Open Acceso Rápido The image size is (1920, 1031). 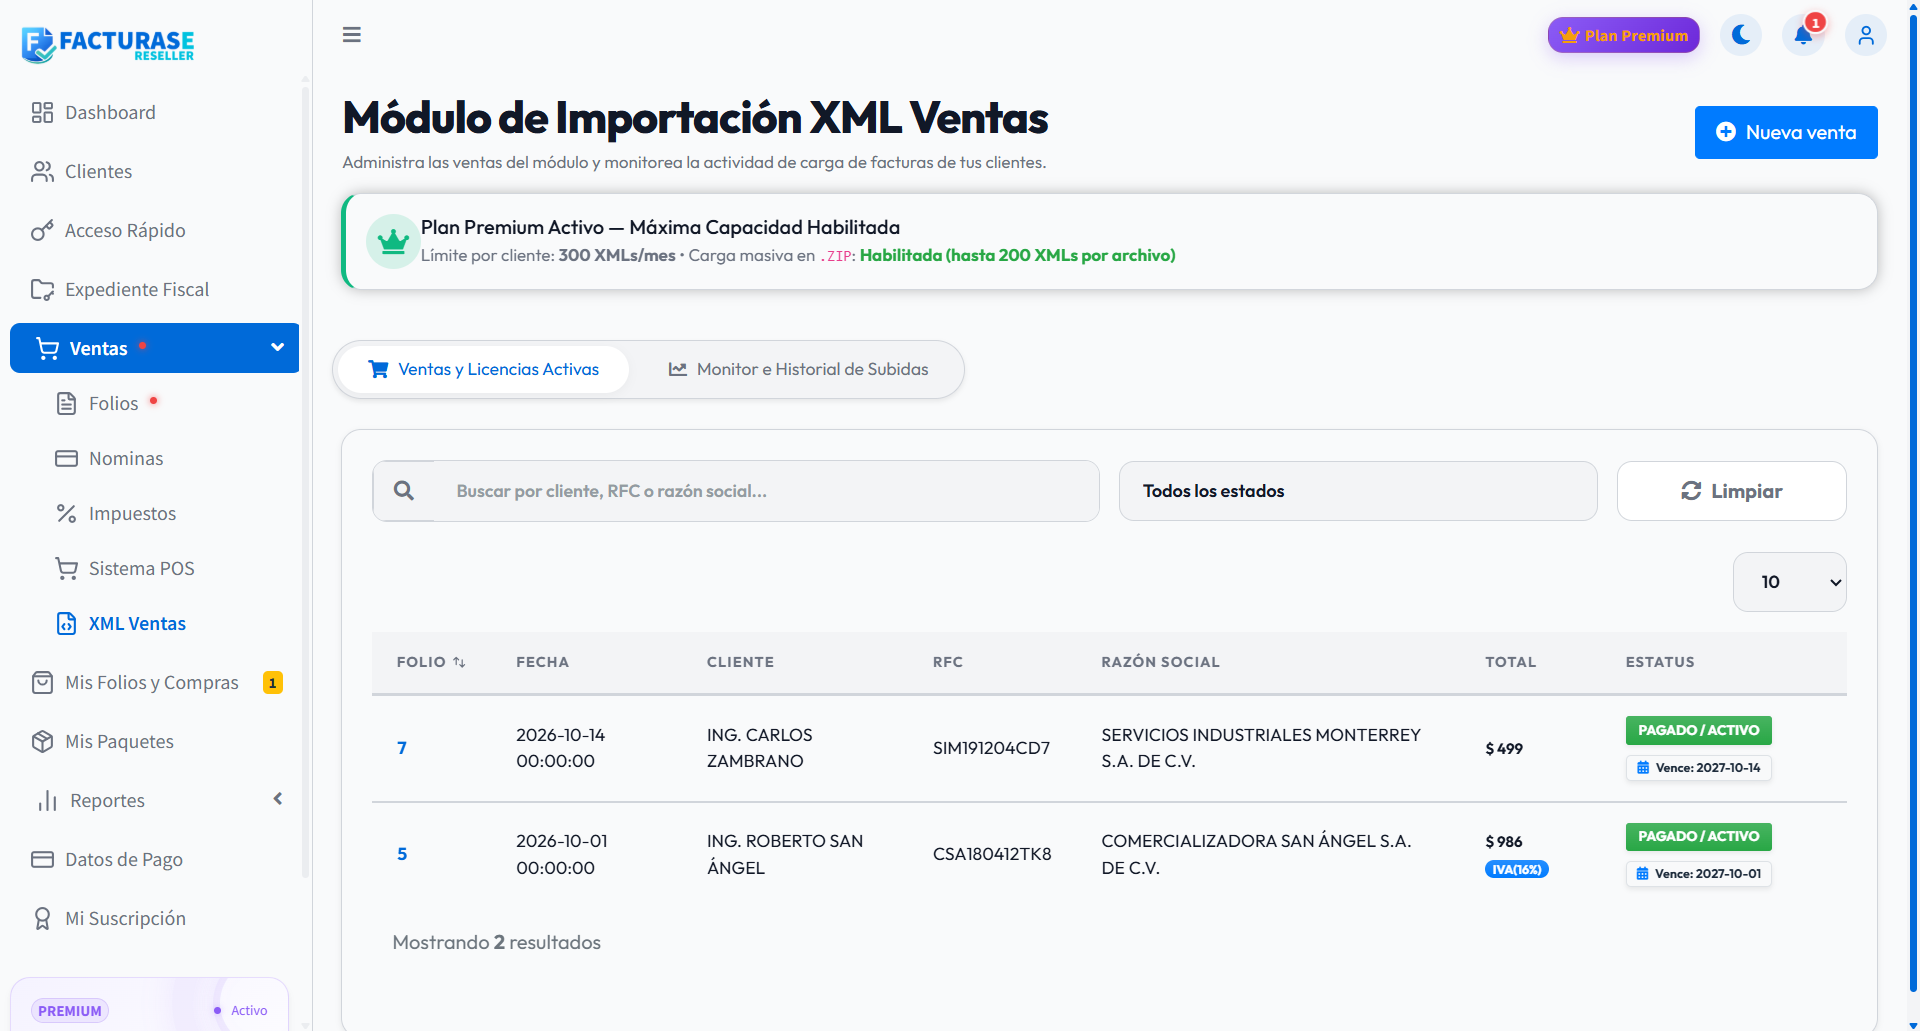(154, 230)
